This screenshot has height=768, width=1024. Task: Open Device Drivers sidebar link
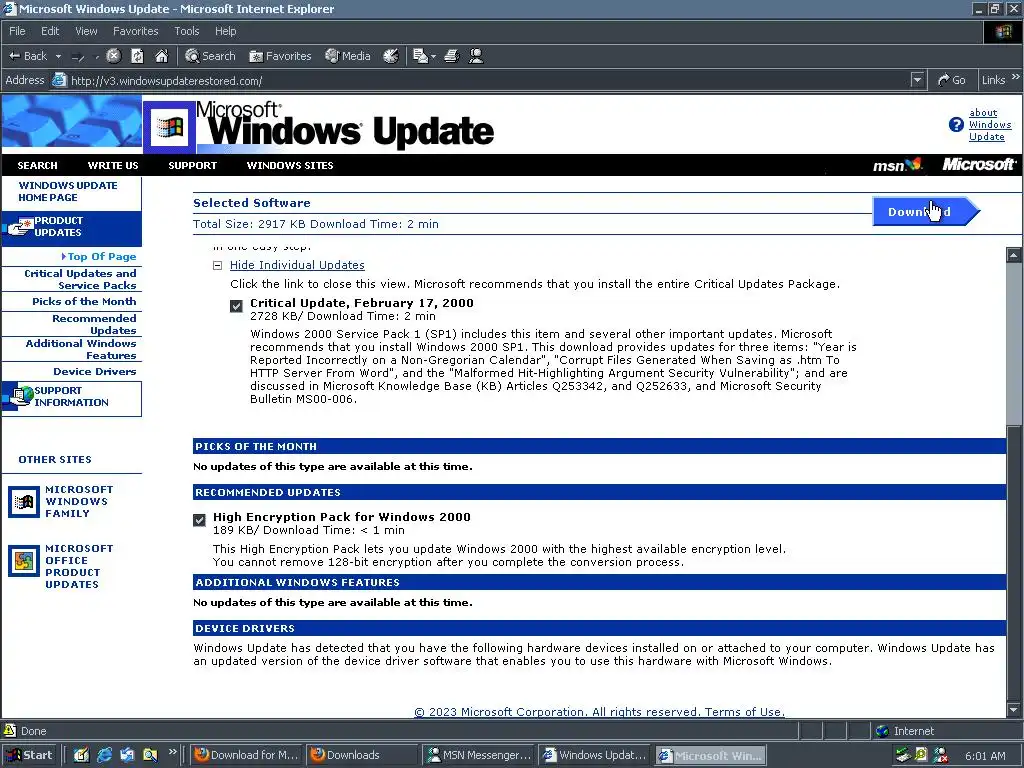coord(95,372)
